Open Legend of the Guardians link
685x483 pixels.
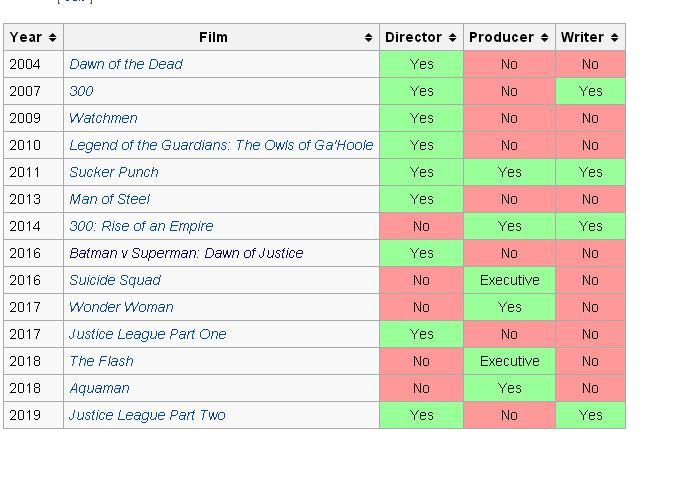221,145
